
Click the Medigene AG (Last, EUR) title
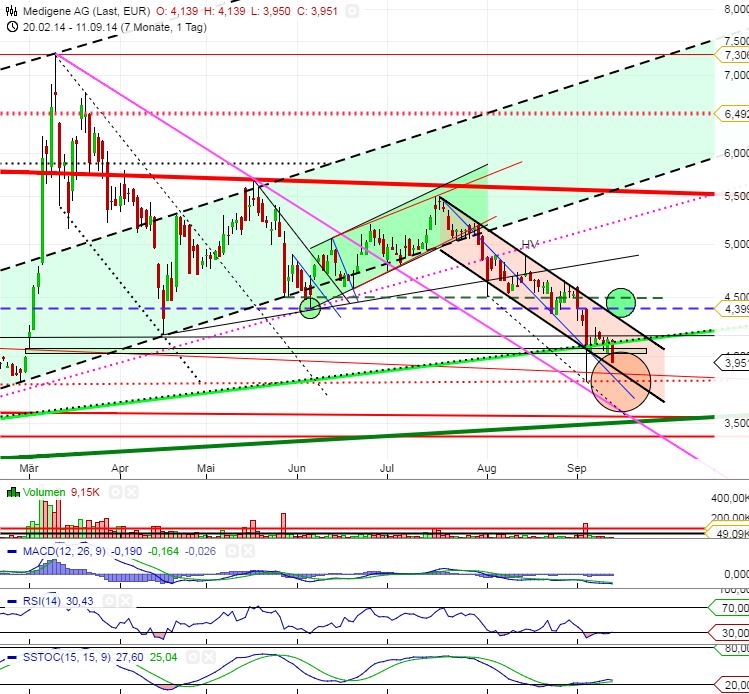coord(86,11)
